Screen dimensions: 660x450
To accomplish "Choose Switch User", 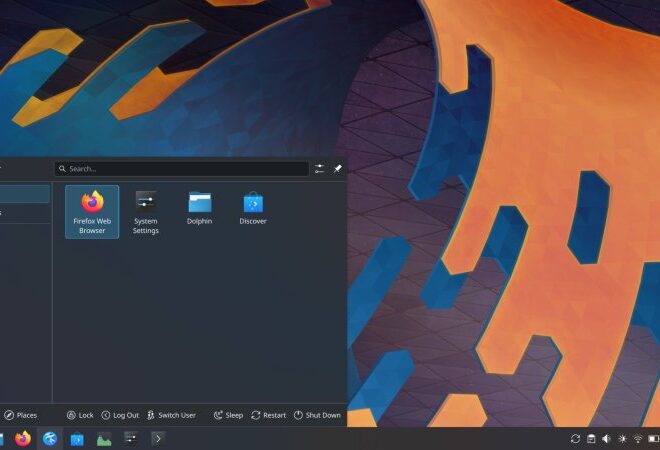I will pyautogui.click(x=171, y=415).
